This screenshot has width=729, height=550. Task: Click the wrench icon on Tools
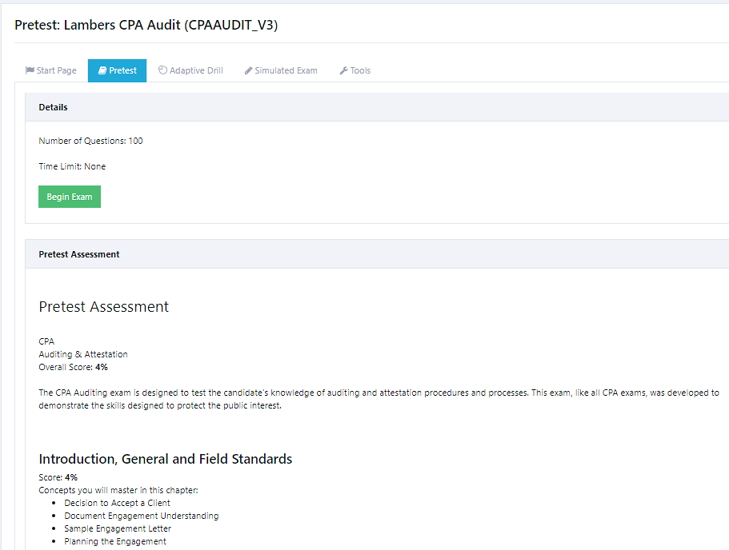pyautogui.click(x=344, y=71)
